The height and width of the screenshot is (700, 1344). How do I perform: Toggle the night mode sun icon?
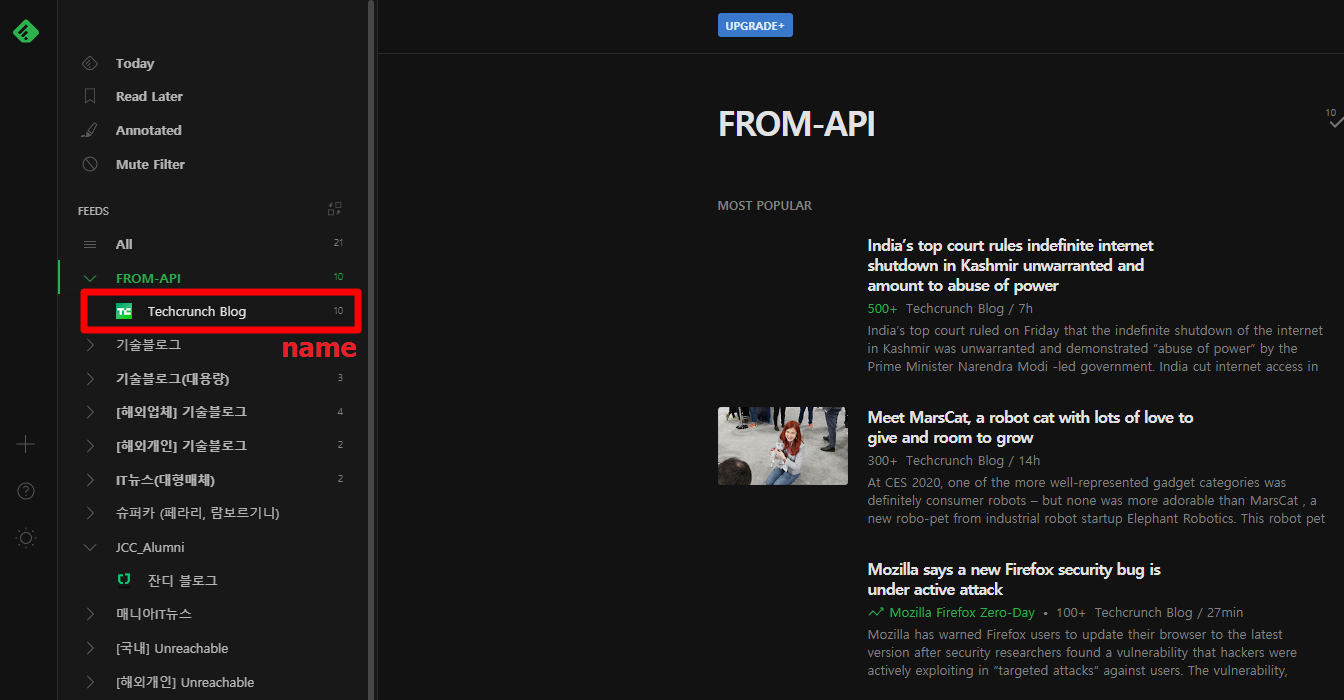[x=26, y=539]
